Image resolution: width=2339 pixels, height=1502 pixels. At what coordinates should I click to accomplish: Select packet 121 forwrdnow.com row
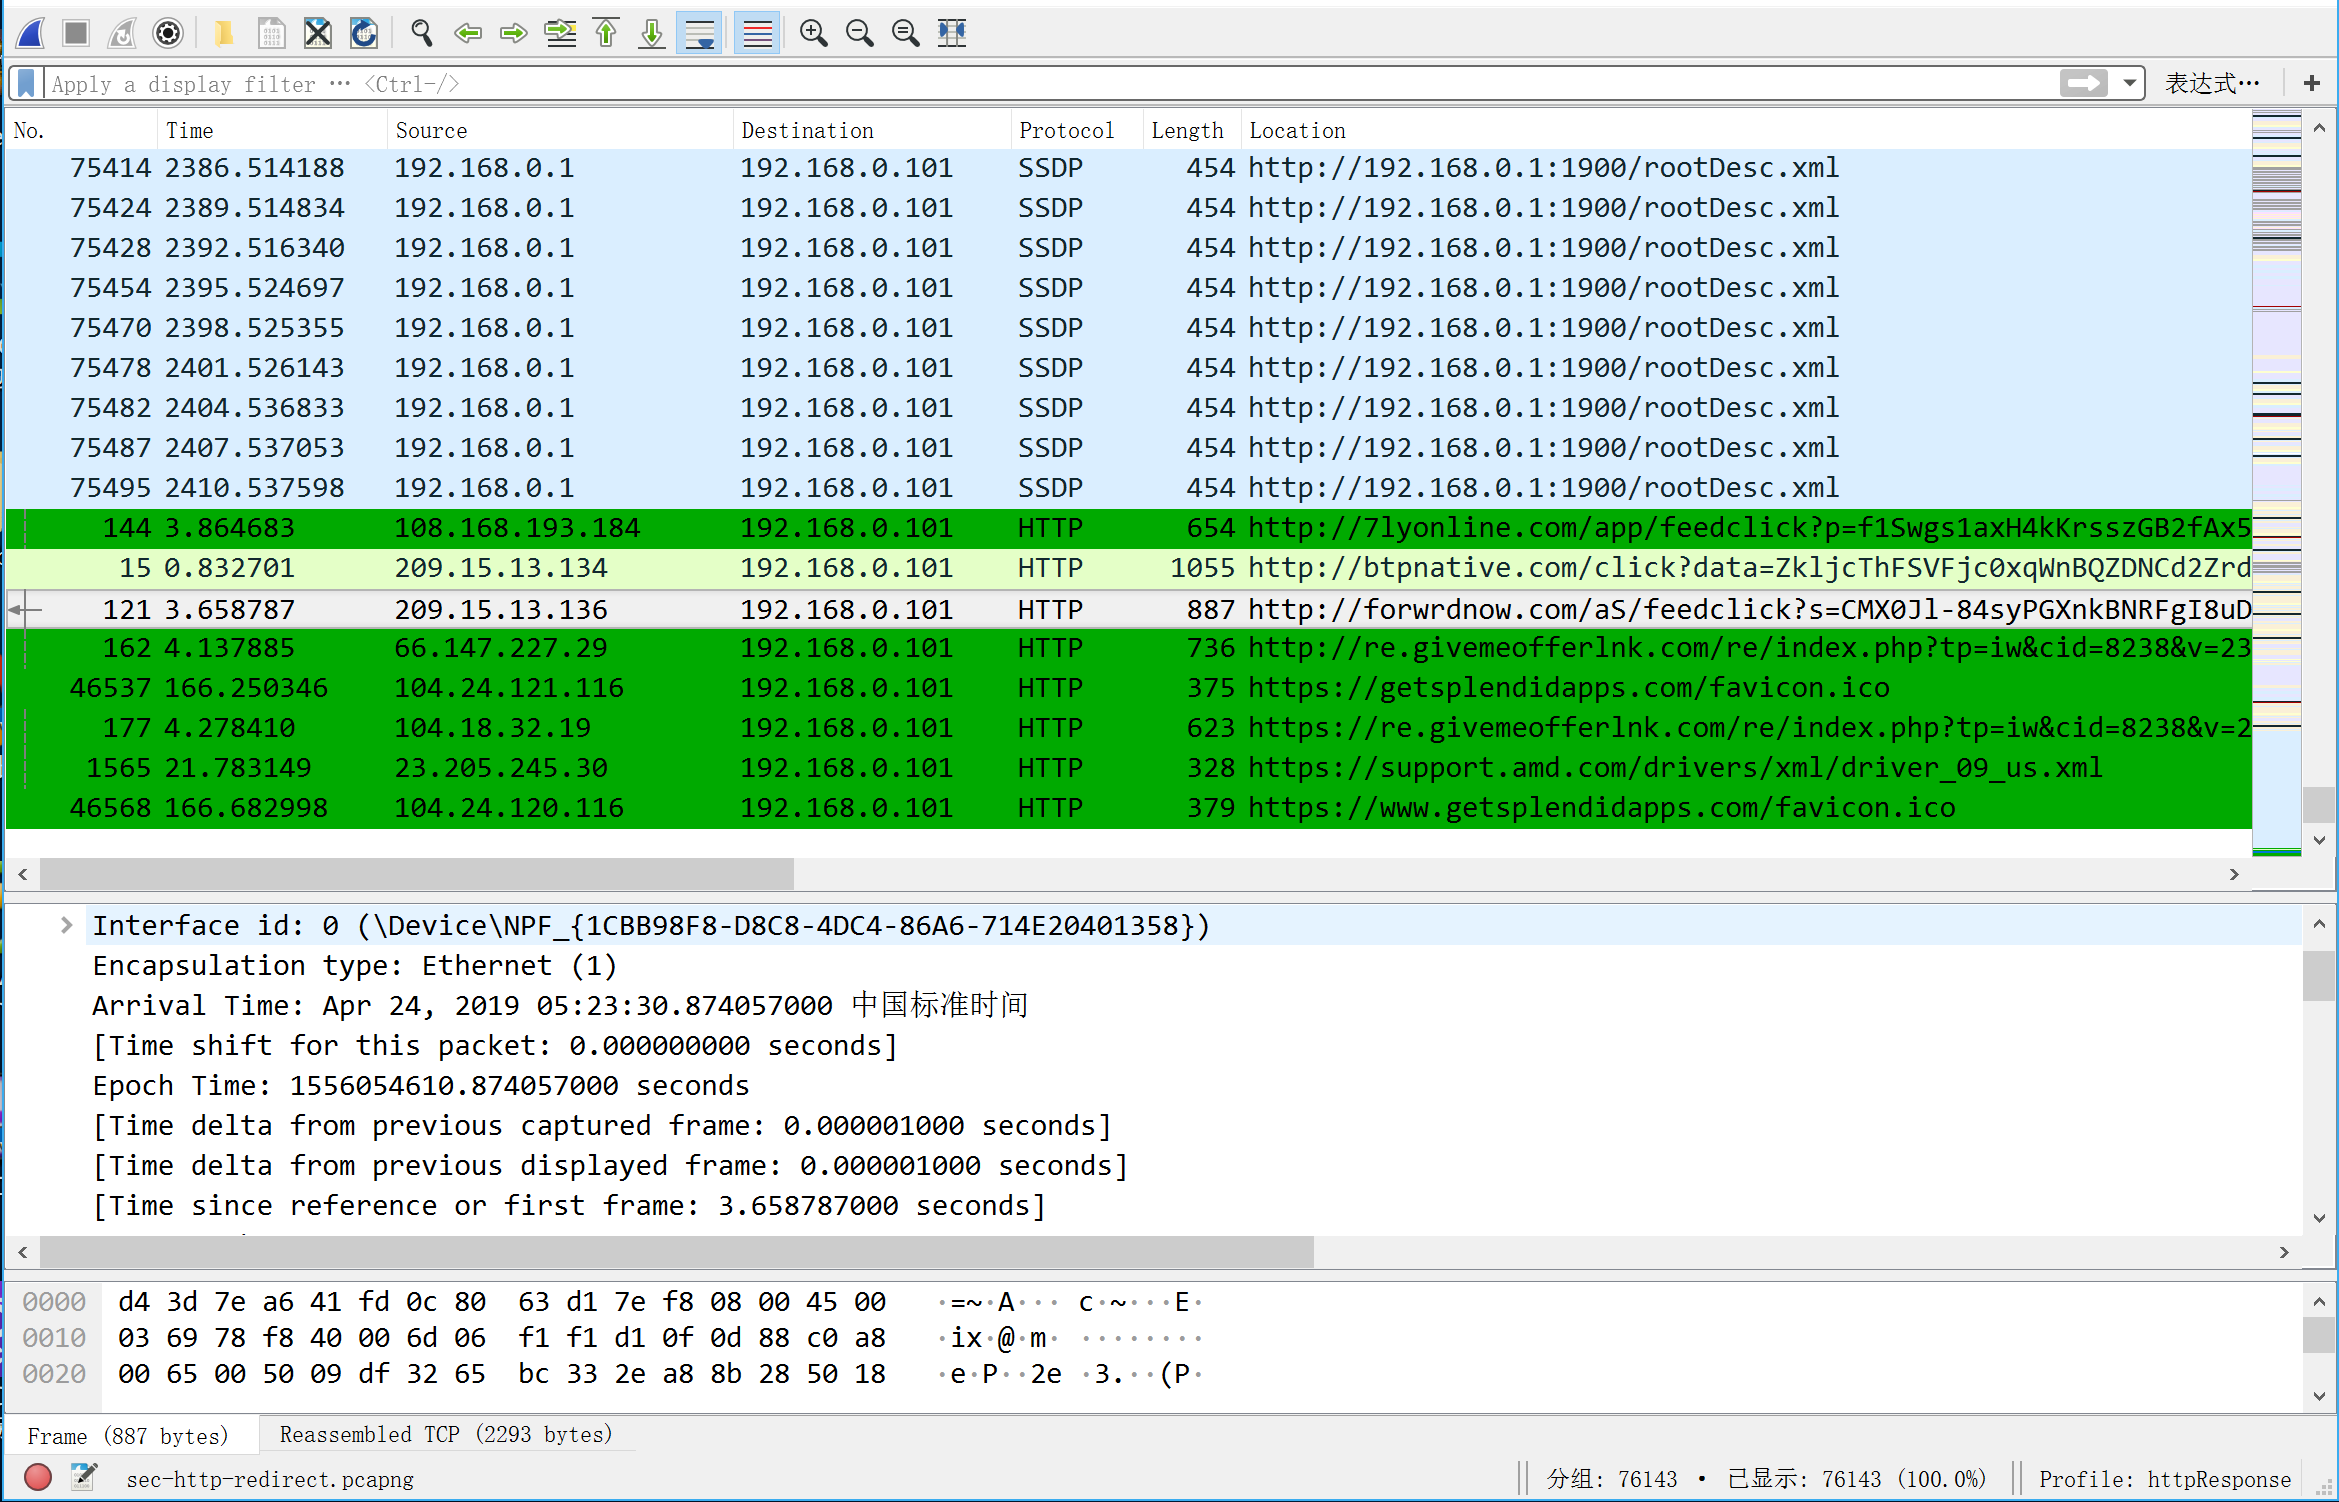click(x=1128, y=609)
